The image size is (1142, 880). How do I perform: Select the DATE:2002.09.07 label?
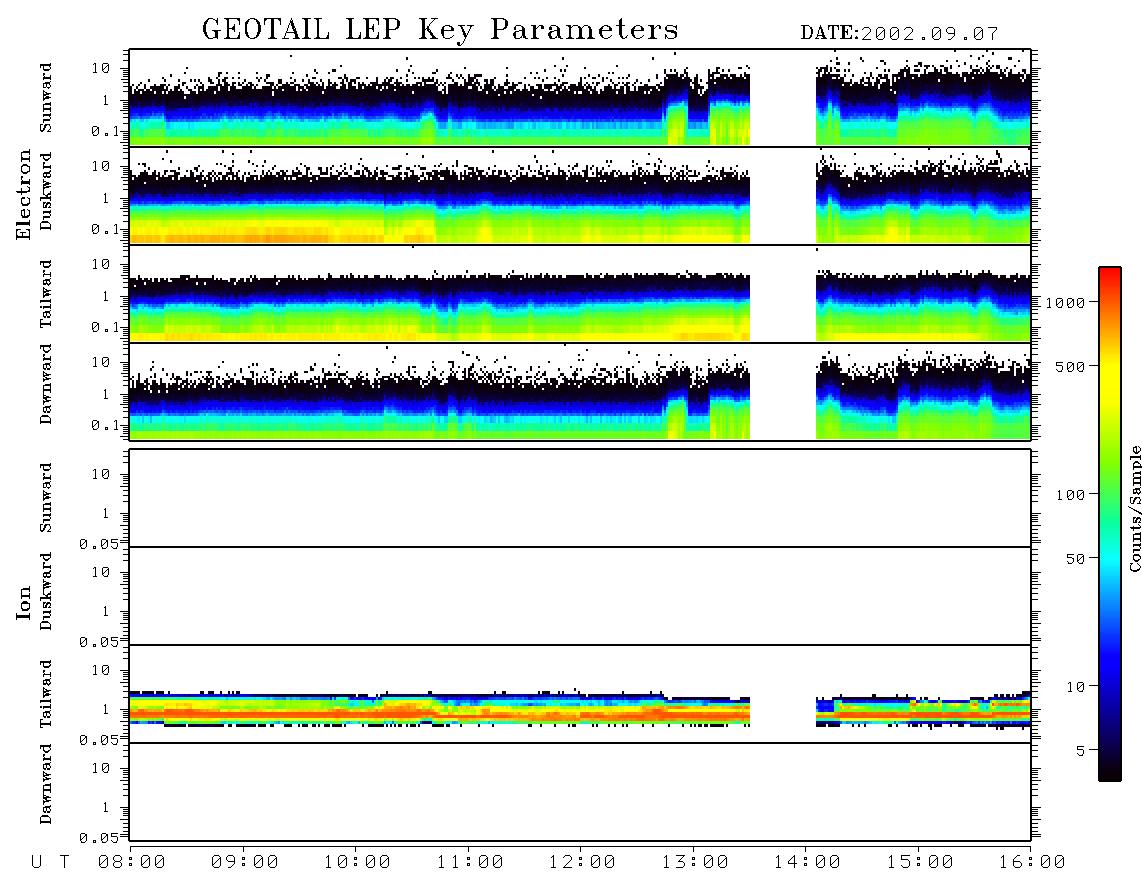(x=899, y=34)
